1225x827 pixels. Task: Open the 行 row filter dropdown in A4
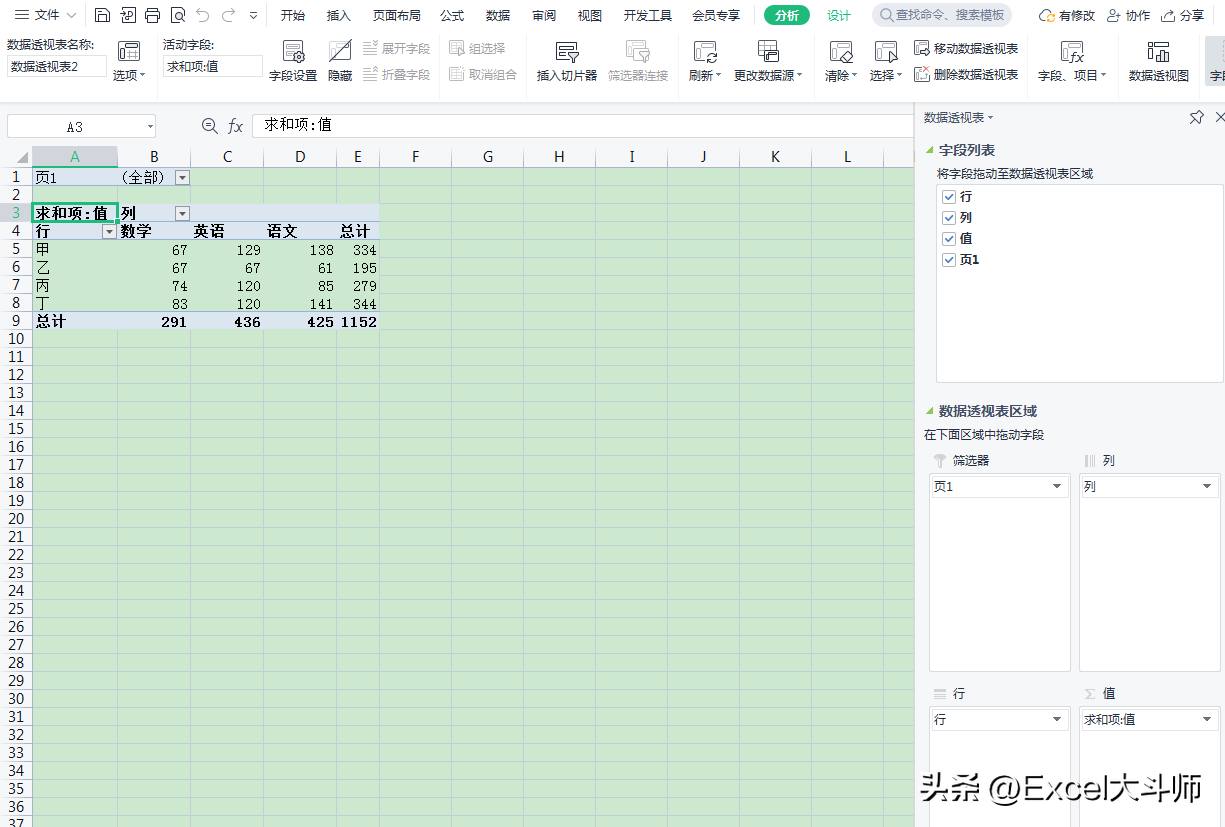109,231
